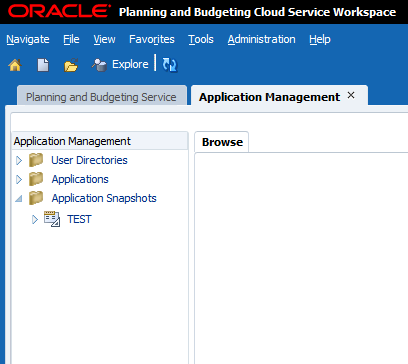Image resolution: width=408 pixels, height=364 pixels.
Task: Select the TEST tree item label
Action: (x=79, y=219)
